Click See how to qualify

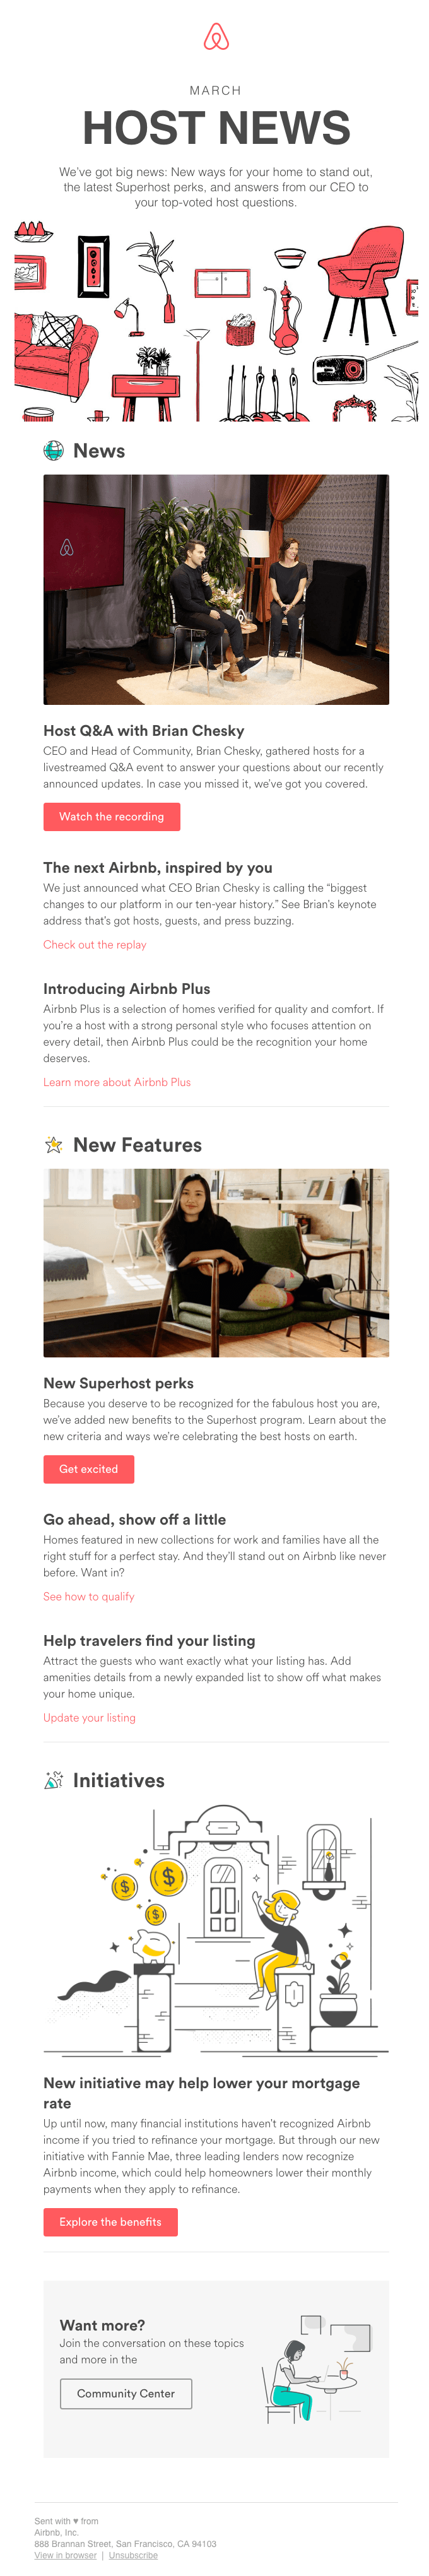(88, 1597)
